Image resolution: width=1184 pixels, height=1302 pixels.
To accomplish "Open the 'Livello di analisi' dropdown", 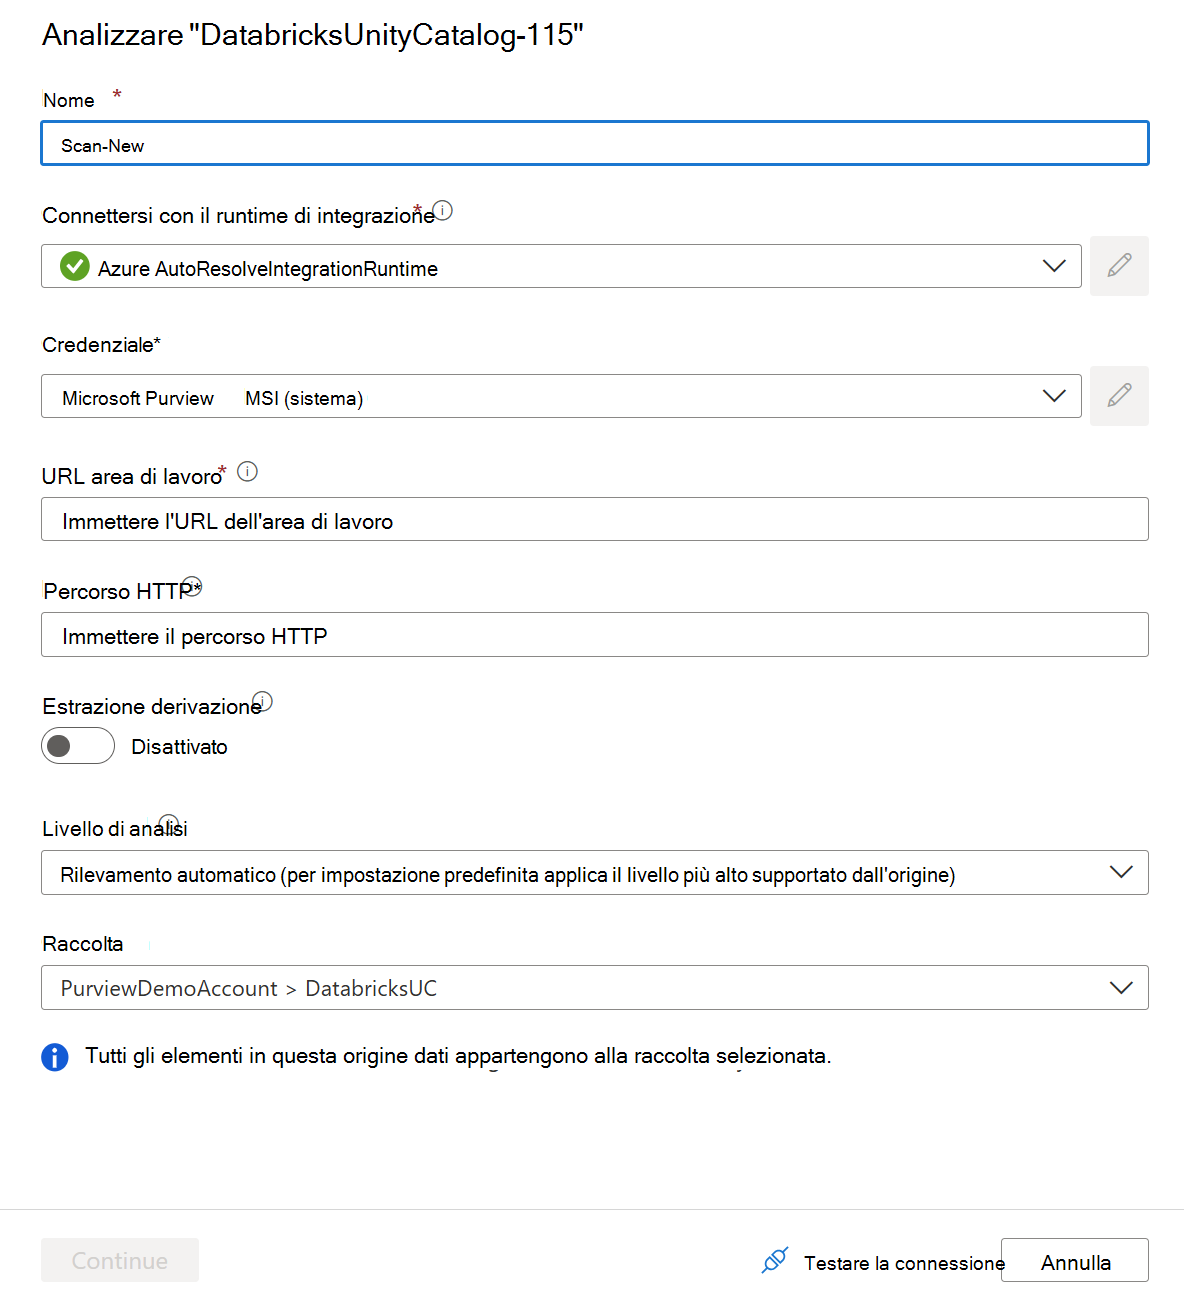I will click(1120, 872).
